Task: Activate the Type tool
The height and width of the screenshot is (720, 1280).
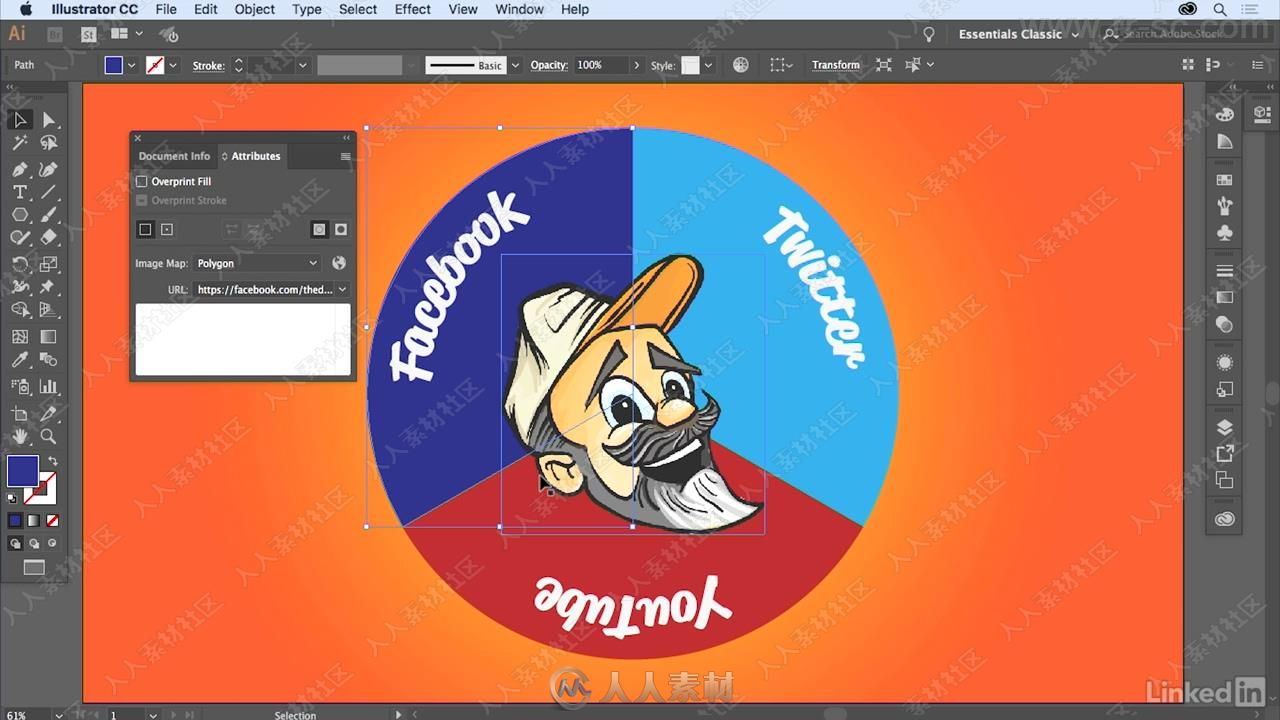Action: coord(19,192)
